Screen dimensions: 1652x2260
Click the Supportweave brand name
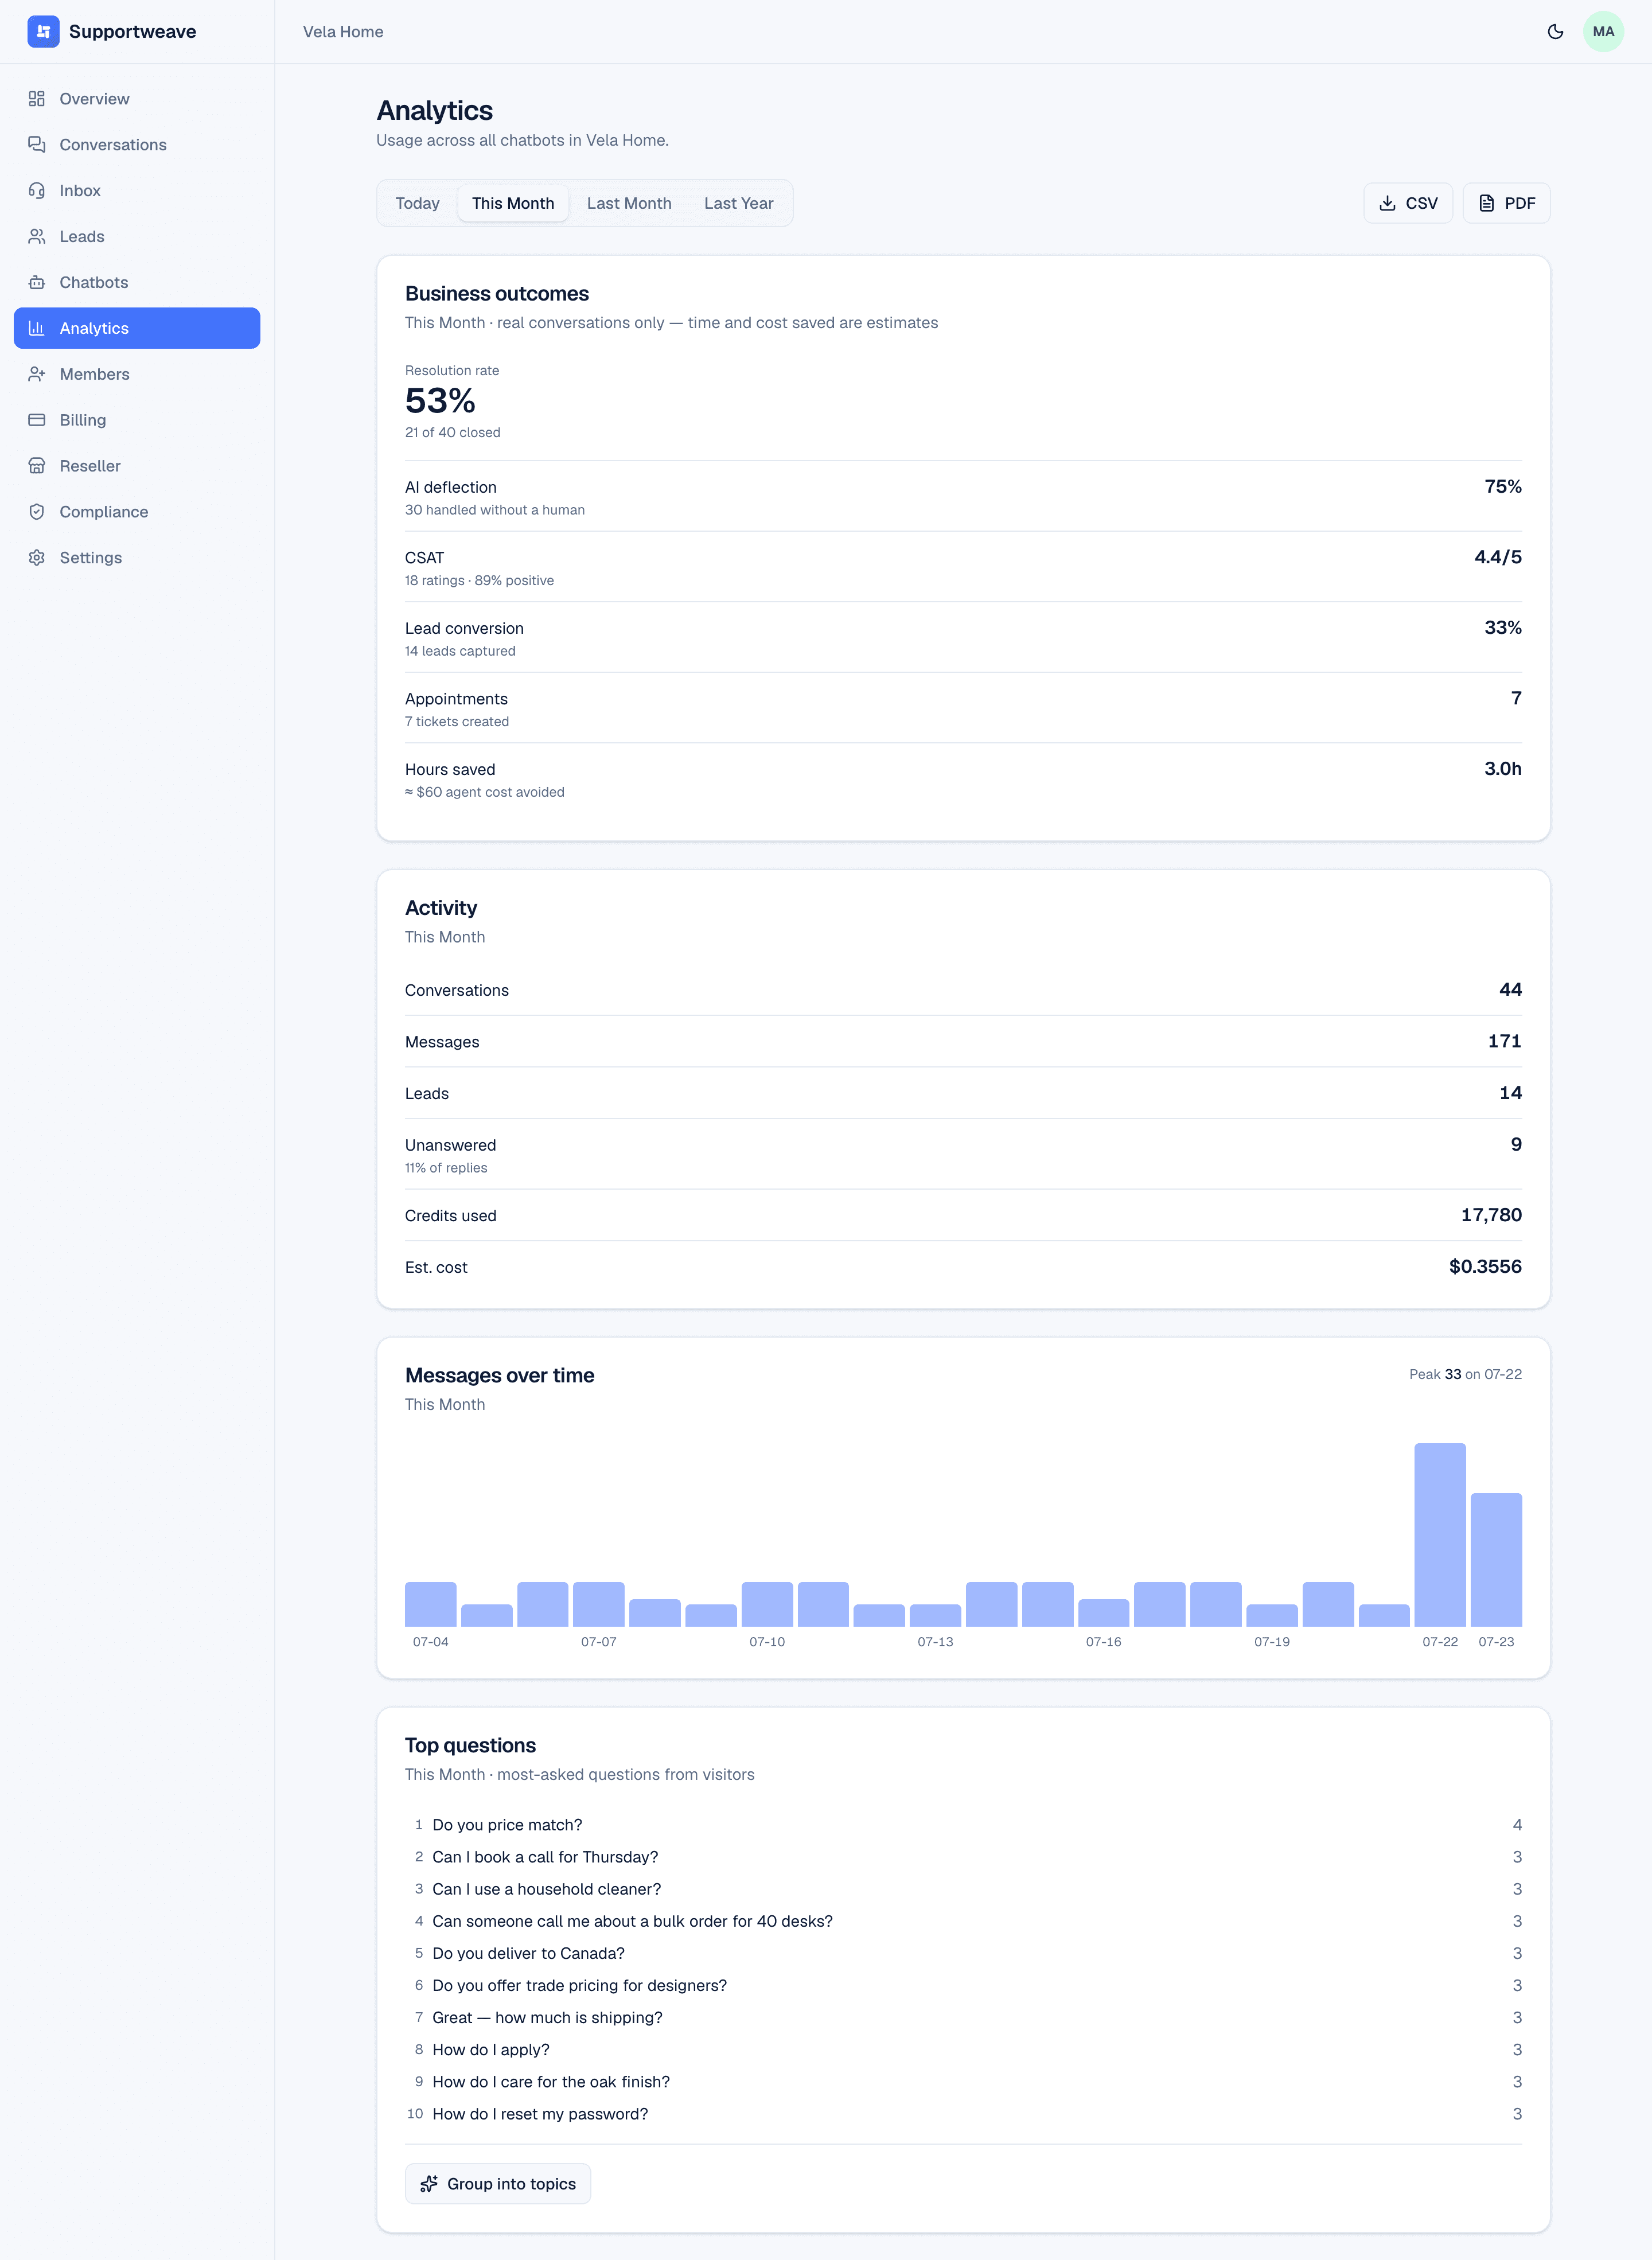[132, 32]
